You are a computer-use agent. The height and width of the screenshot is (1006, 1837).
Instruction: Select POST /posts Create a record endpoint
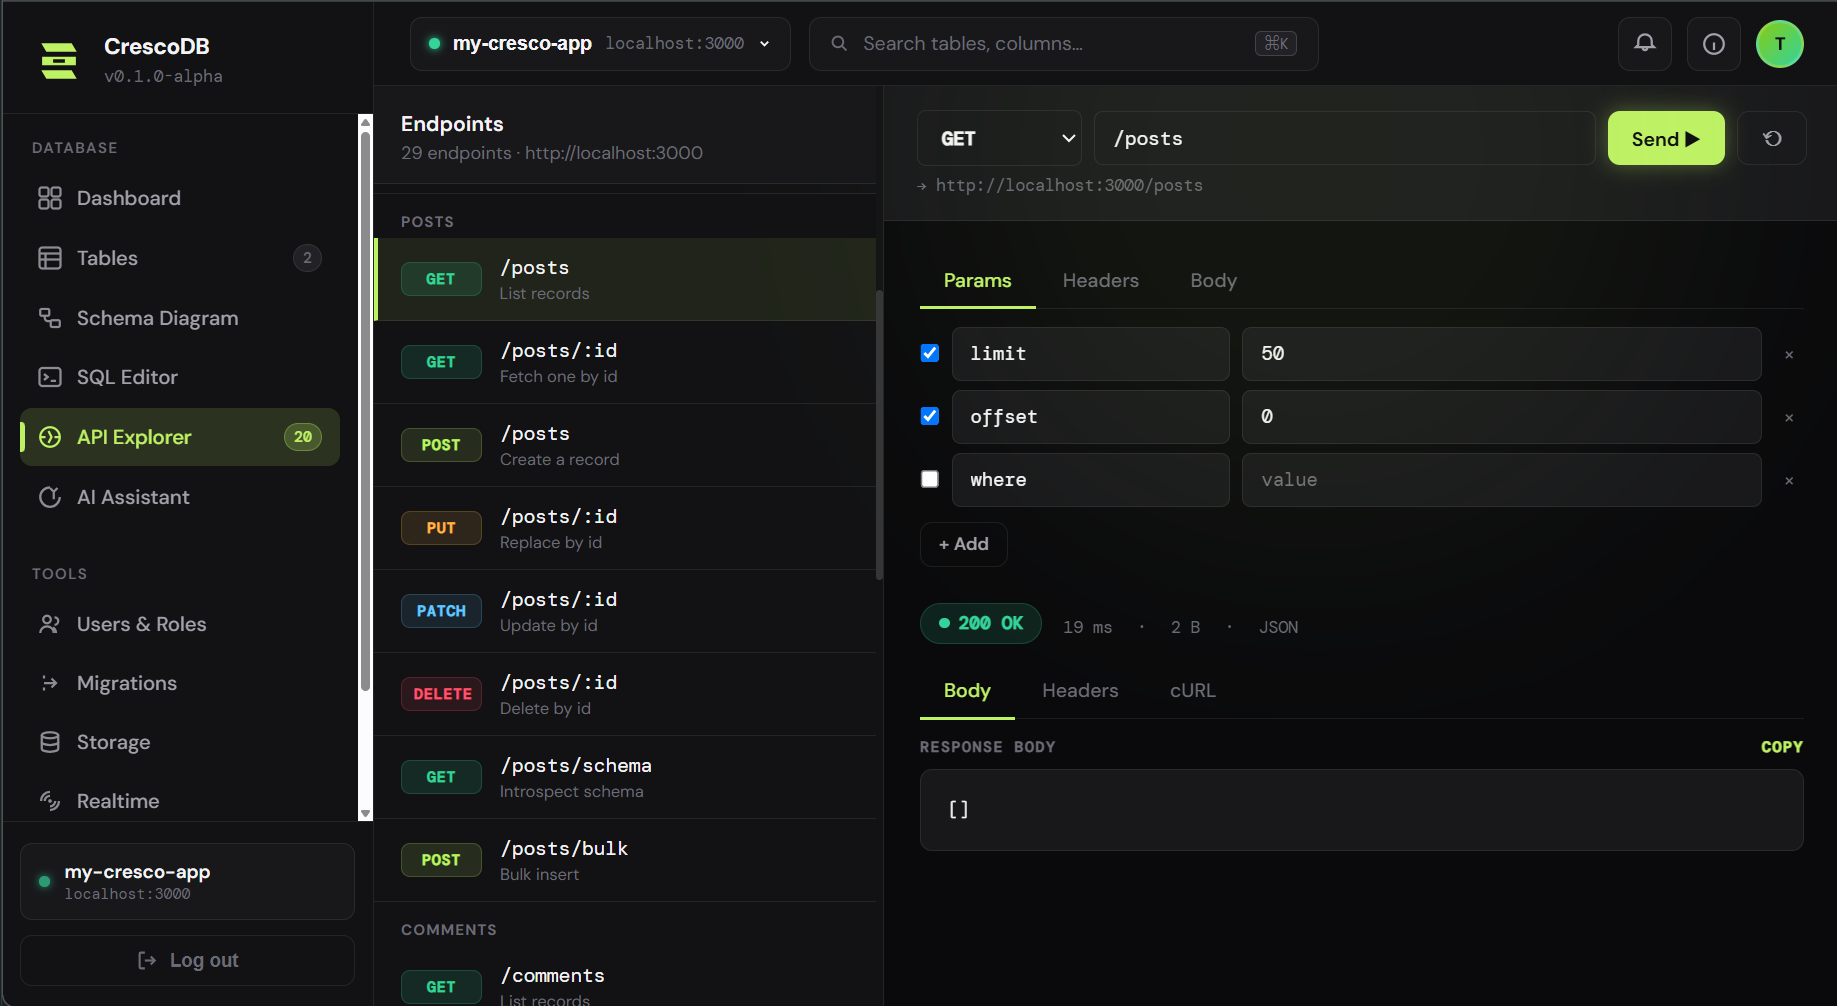pyautogui.click(x=626, y=445)
